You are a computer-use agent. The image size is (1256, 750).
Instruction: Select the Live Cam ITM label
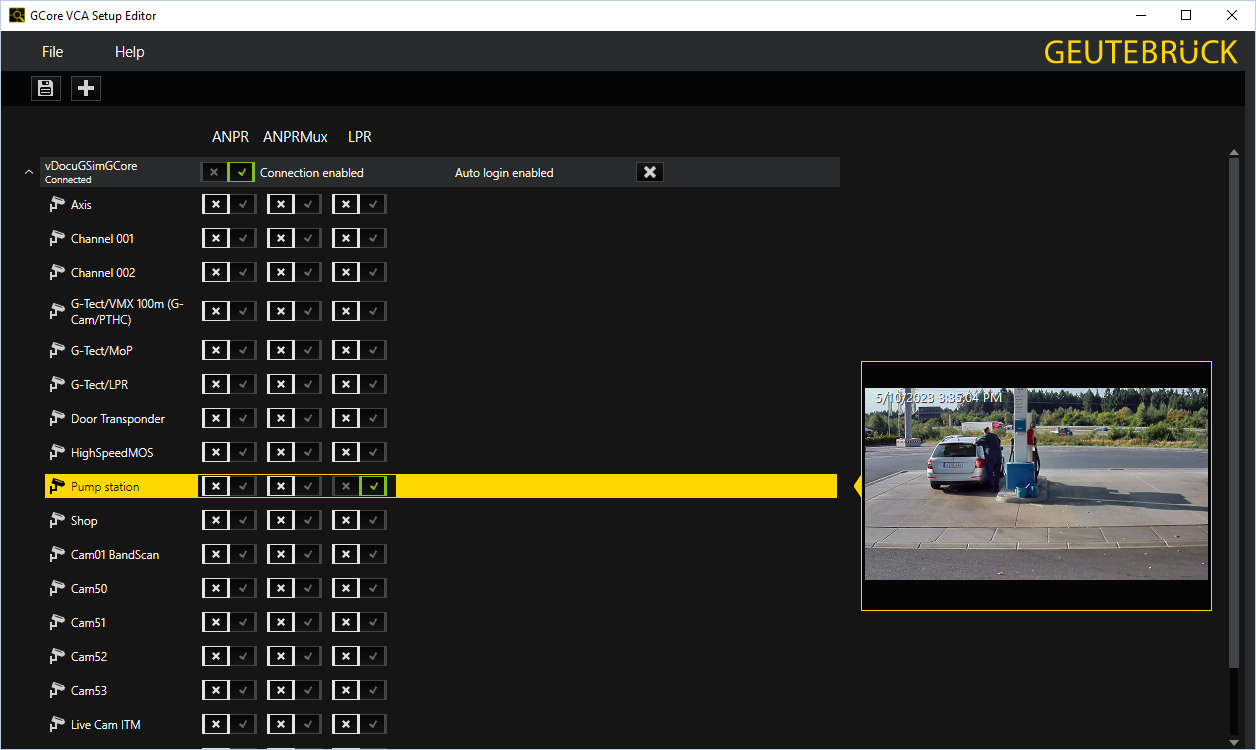[x=106, y=725]
